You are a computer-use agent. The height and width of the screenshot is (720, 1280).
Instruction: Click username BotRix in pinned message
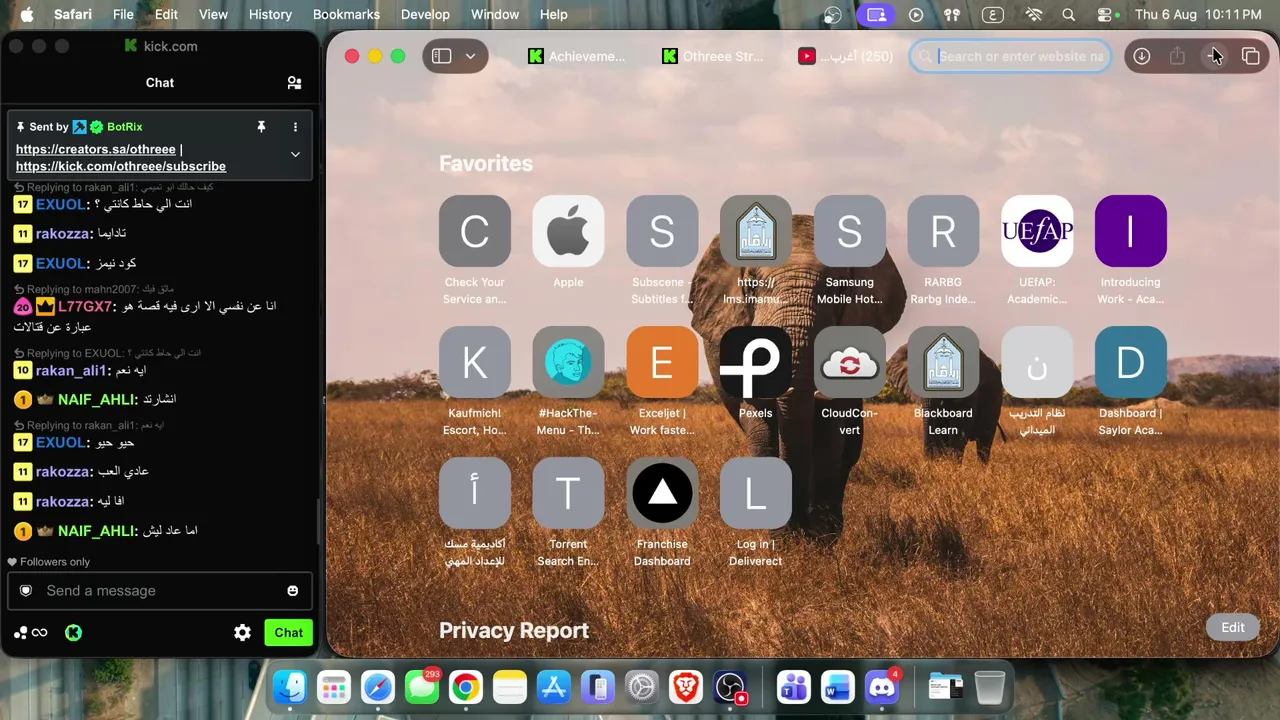[125, 127]
